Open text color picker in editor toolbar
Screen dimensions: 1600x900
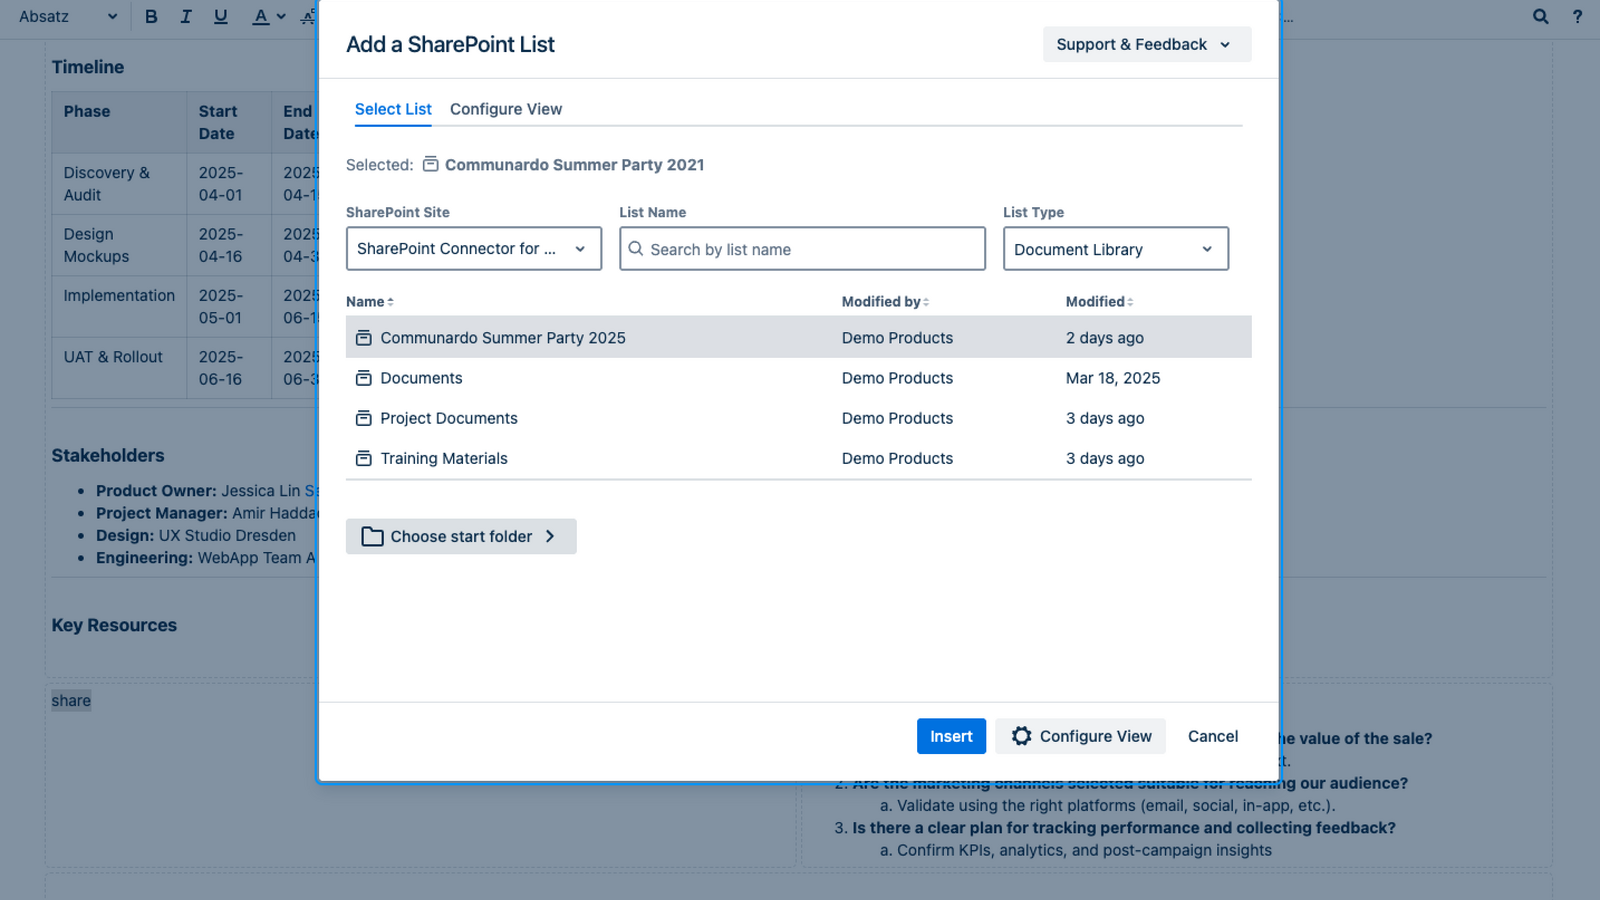[x=260, y=16]
